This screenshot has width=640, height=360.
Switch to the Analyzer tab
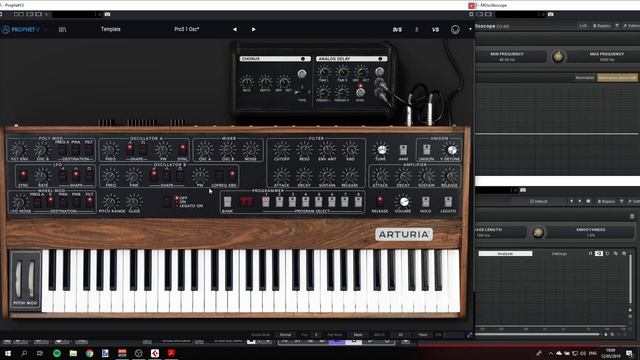(x=505, y=253)
